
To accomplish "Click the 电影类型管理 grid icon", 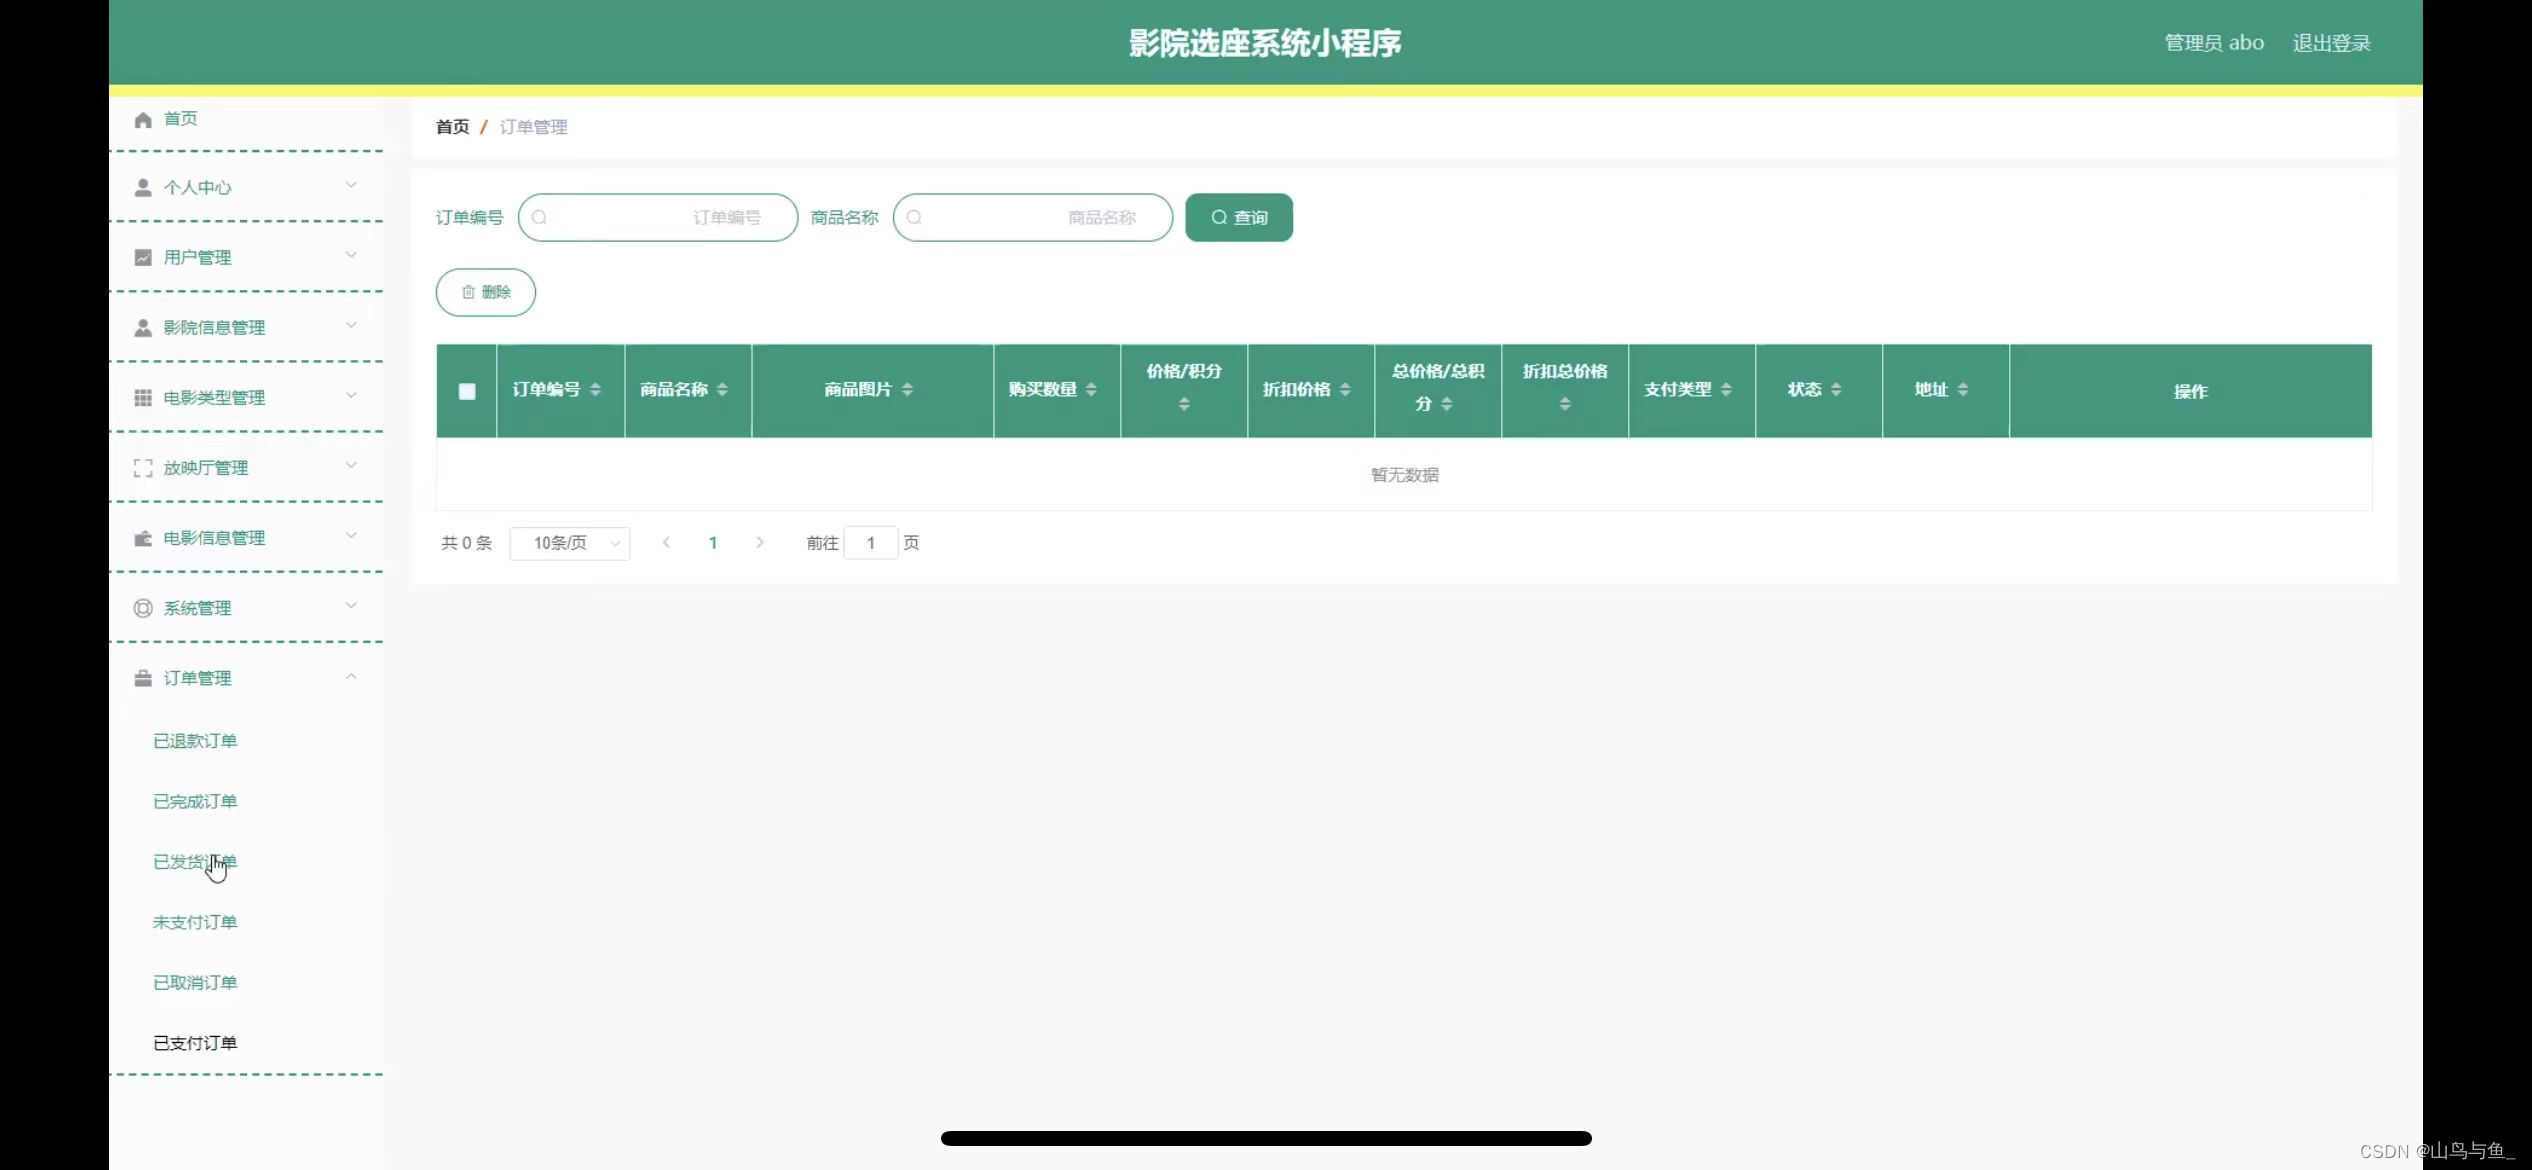I will click(x=143, y=398).
